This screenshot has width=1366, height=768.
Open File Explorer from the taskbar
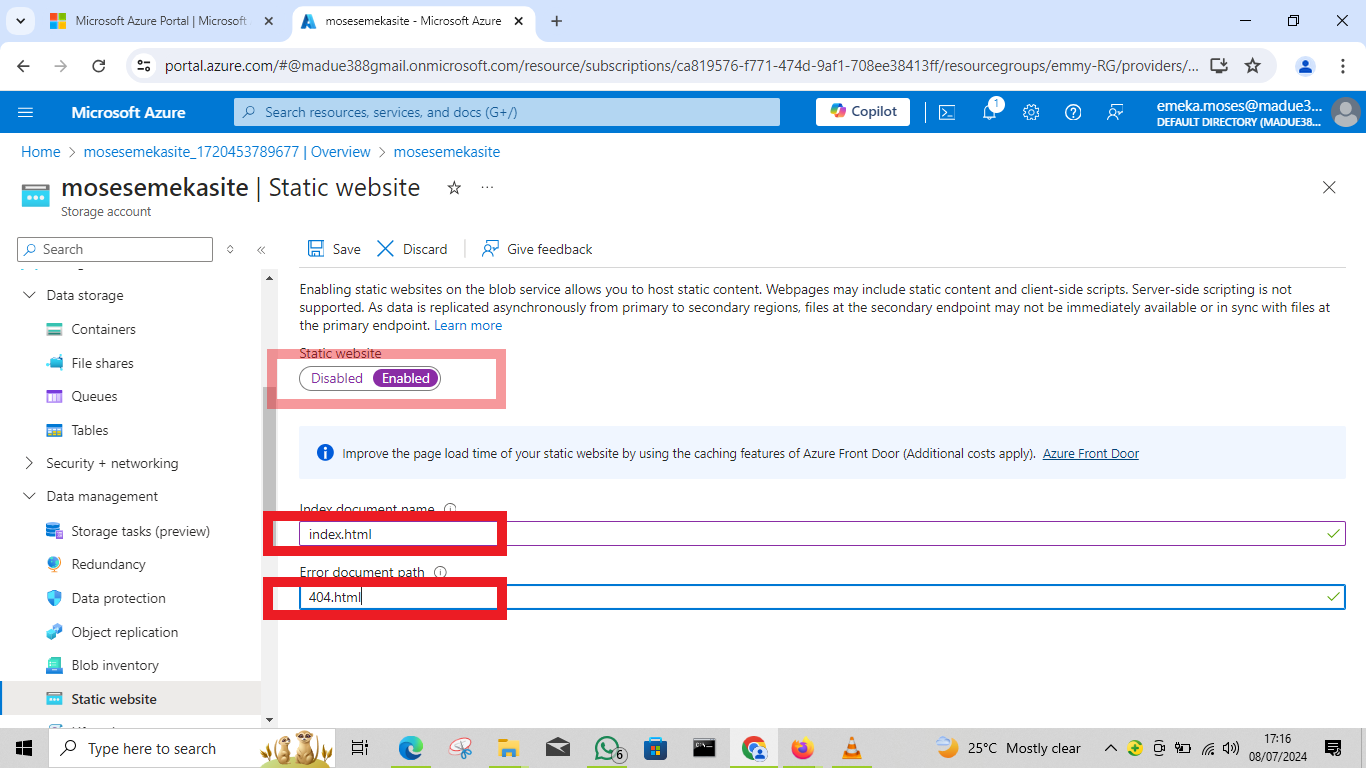509,748
